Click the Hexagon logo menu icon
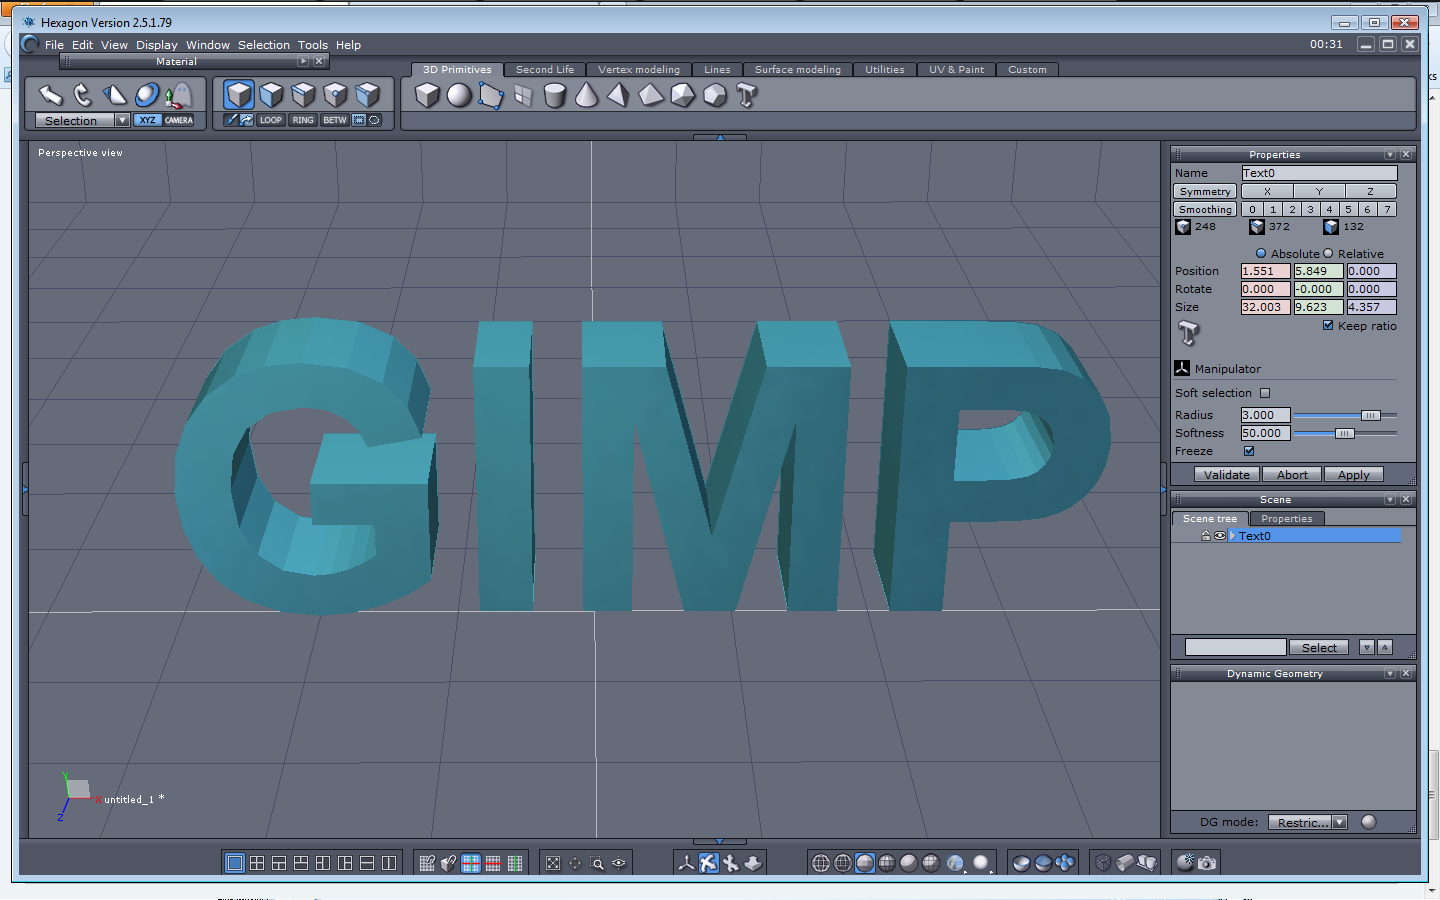This screenshot has height=900, width=1440. pyautogui.click(x=30, y=44)
